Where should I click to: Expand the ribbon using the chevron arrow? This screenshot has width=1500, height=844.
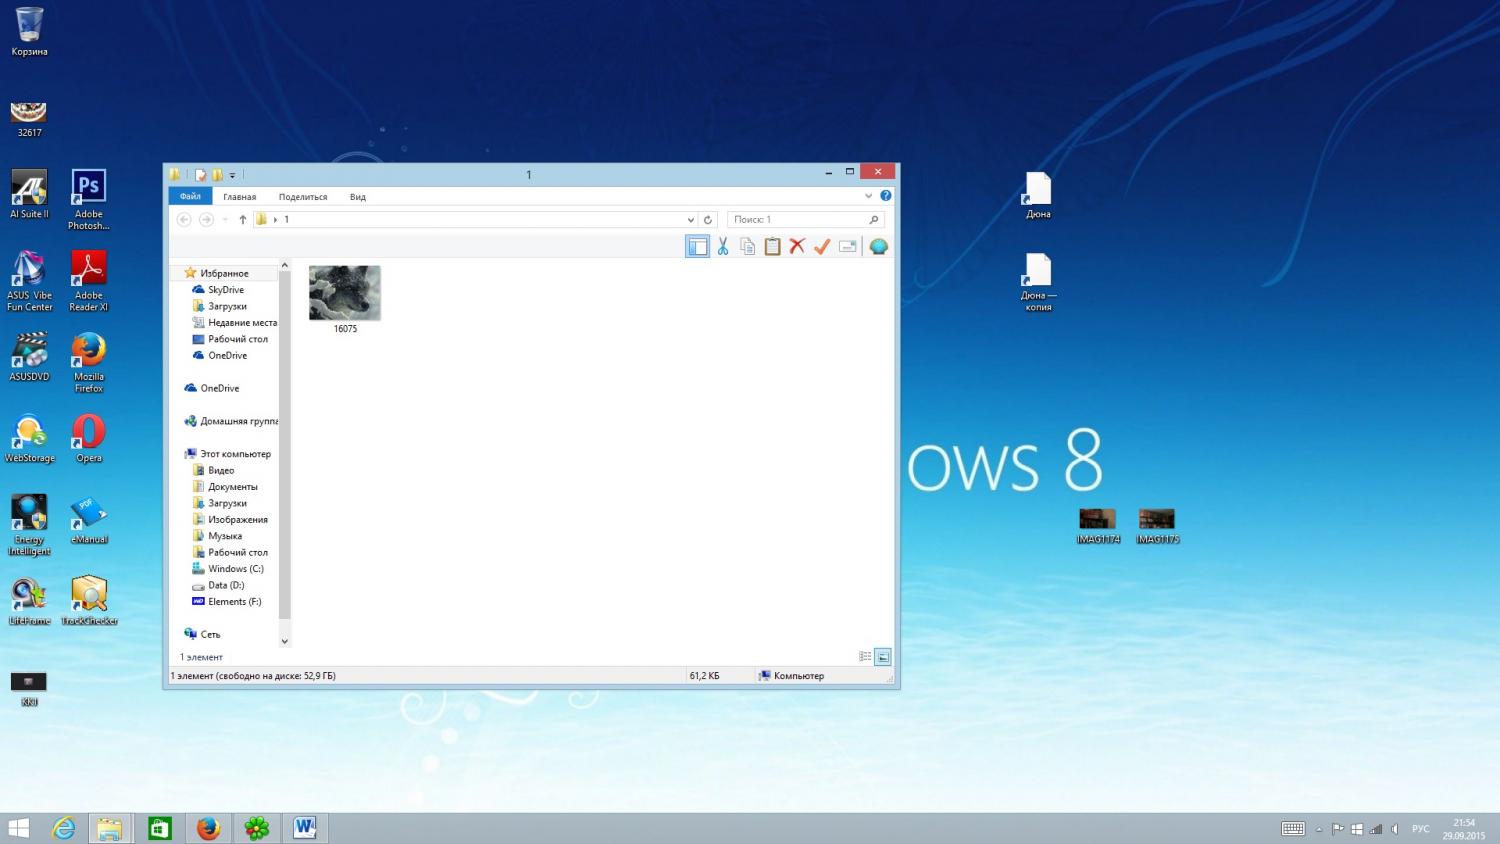tap(868, 196)
